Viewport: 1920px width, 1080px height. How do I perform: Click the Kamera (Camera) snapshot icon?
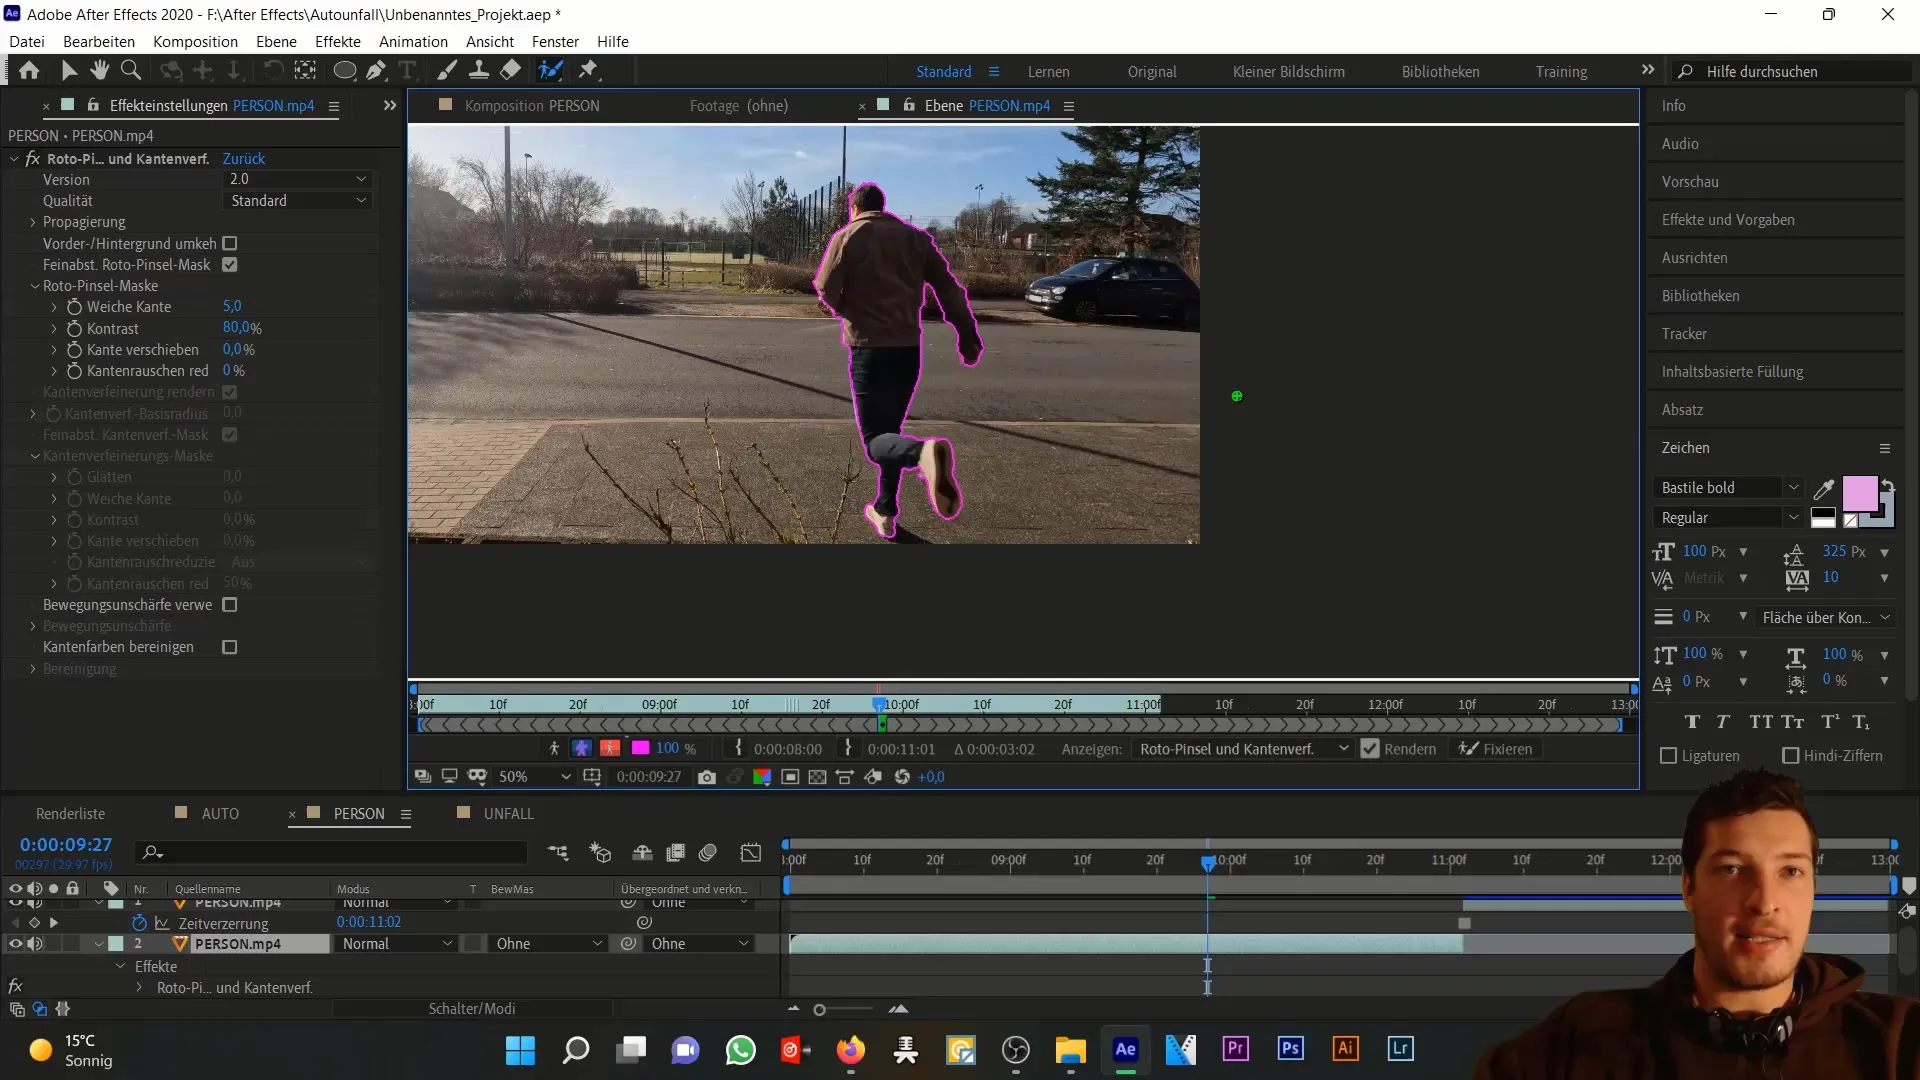pyautogui.click(x=707, y=777)
